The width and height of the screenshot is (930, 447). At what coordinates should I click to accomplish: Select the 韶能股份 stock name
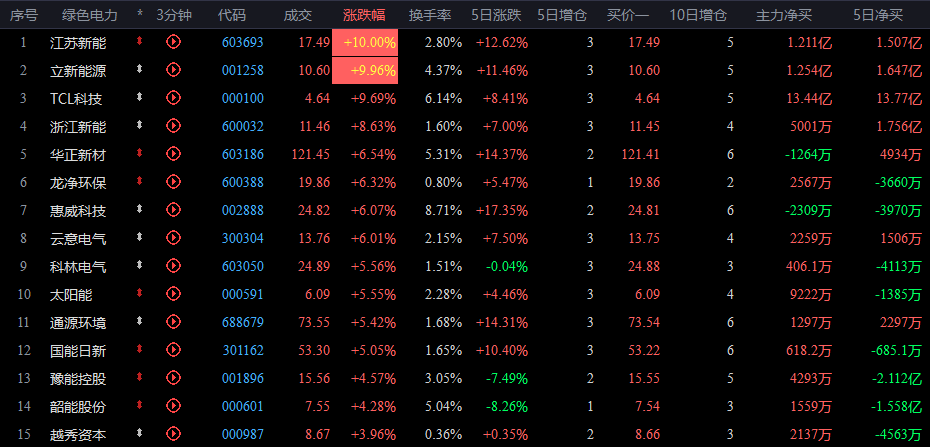78,407
